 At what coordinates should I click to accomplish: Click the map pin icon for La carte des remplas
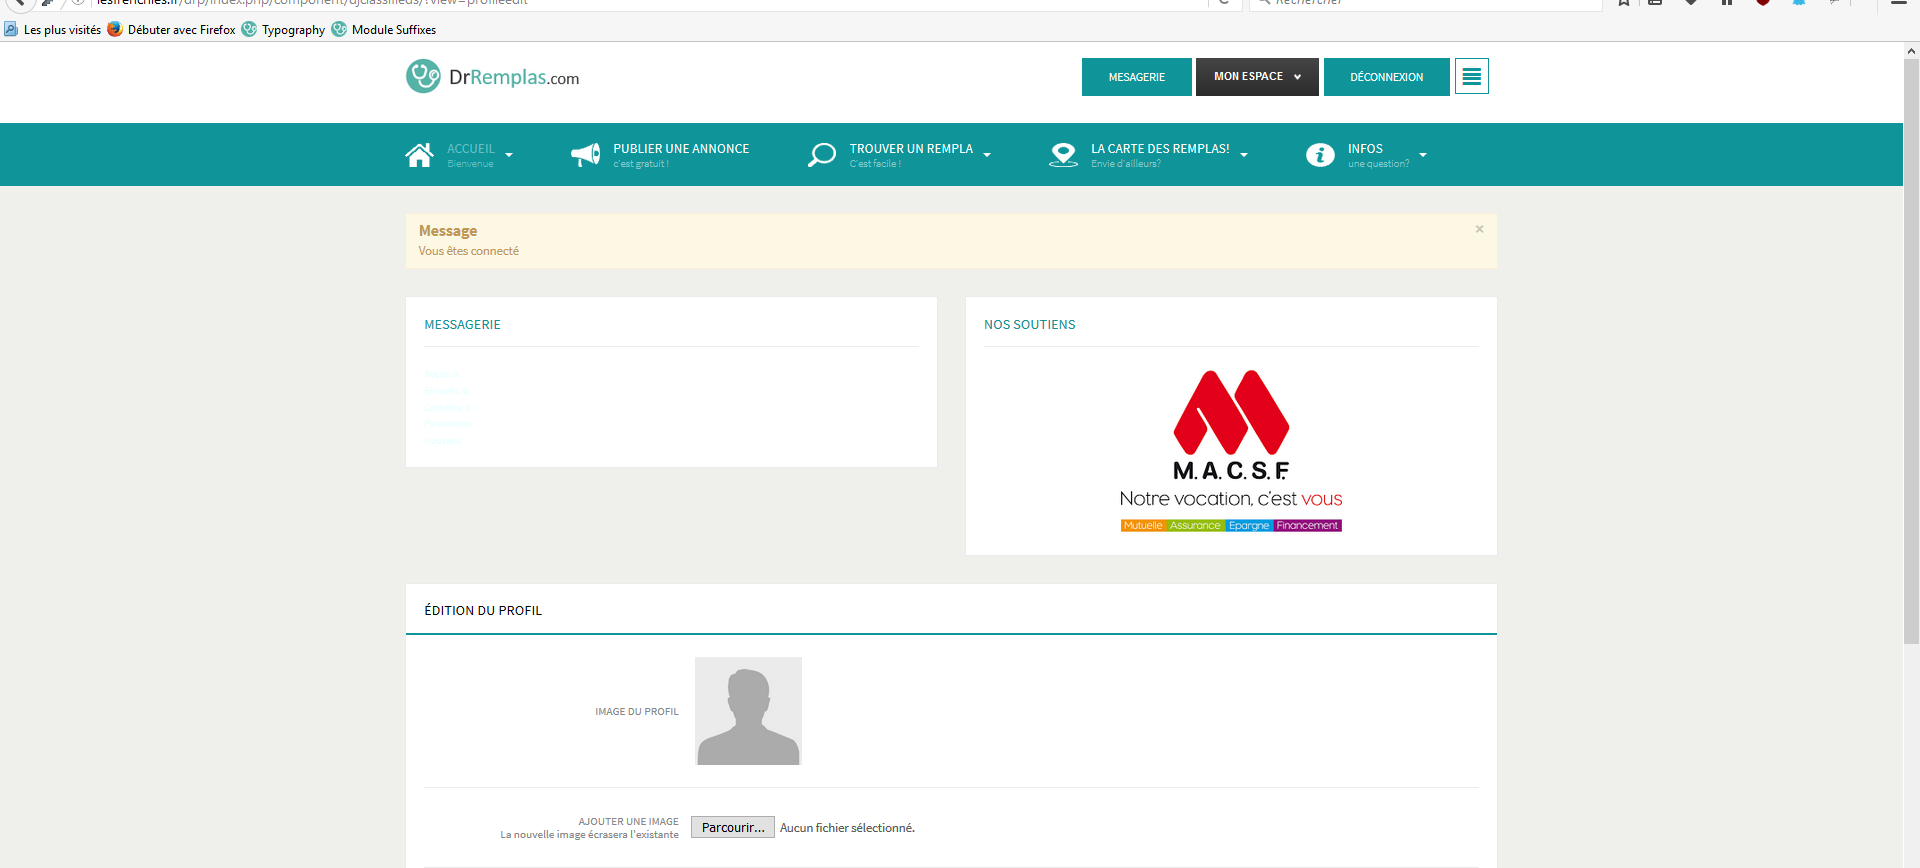coord(1063,155)
